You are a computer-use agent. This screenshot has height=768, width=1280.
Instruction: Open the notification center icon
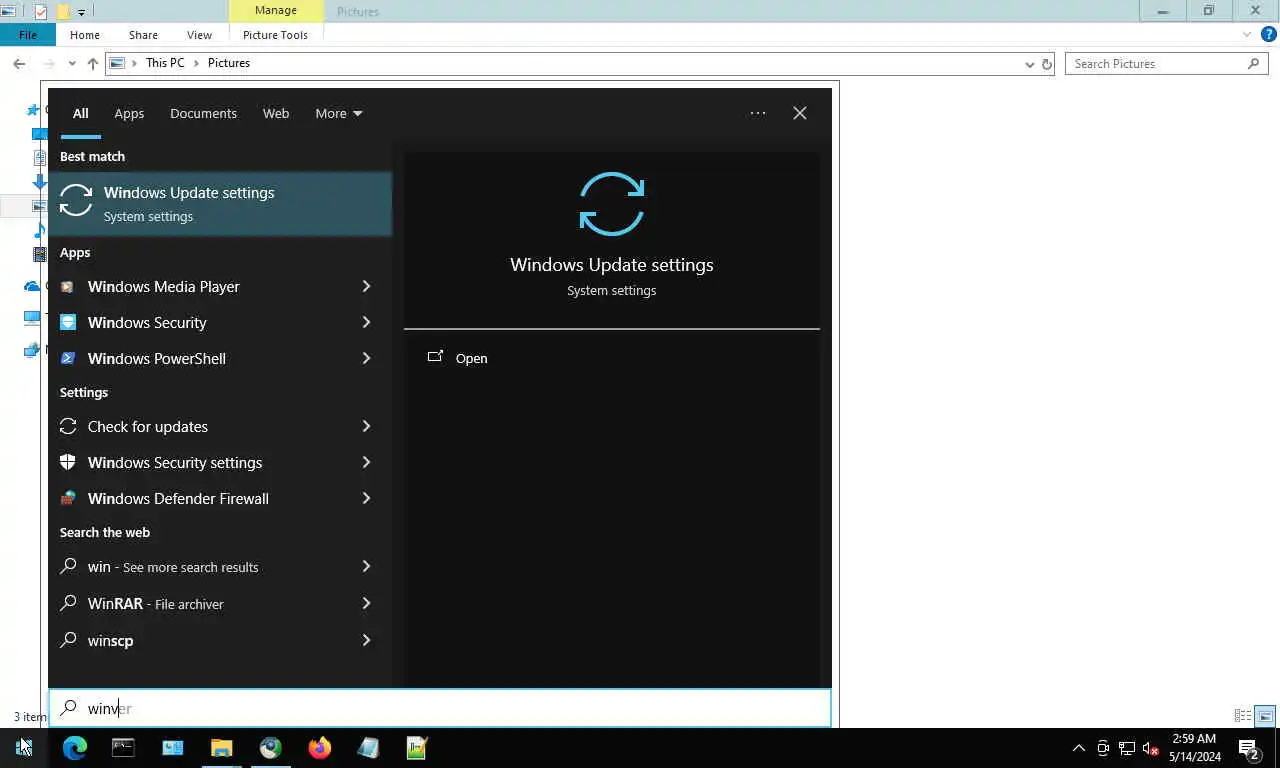(1248, 748)
